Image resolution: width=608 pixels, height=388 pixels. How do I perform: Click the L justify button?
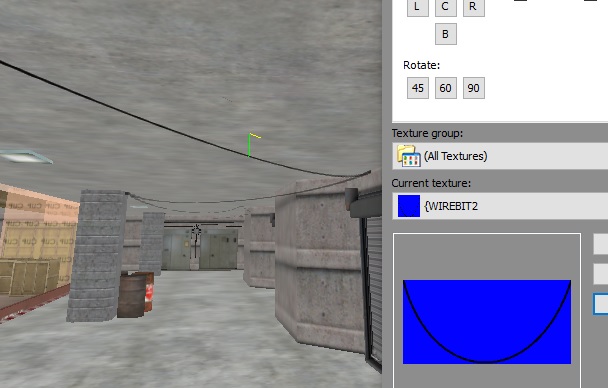(x=418, y=7)
